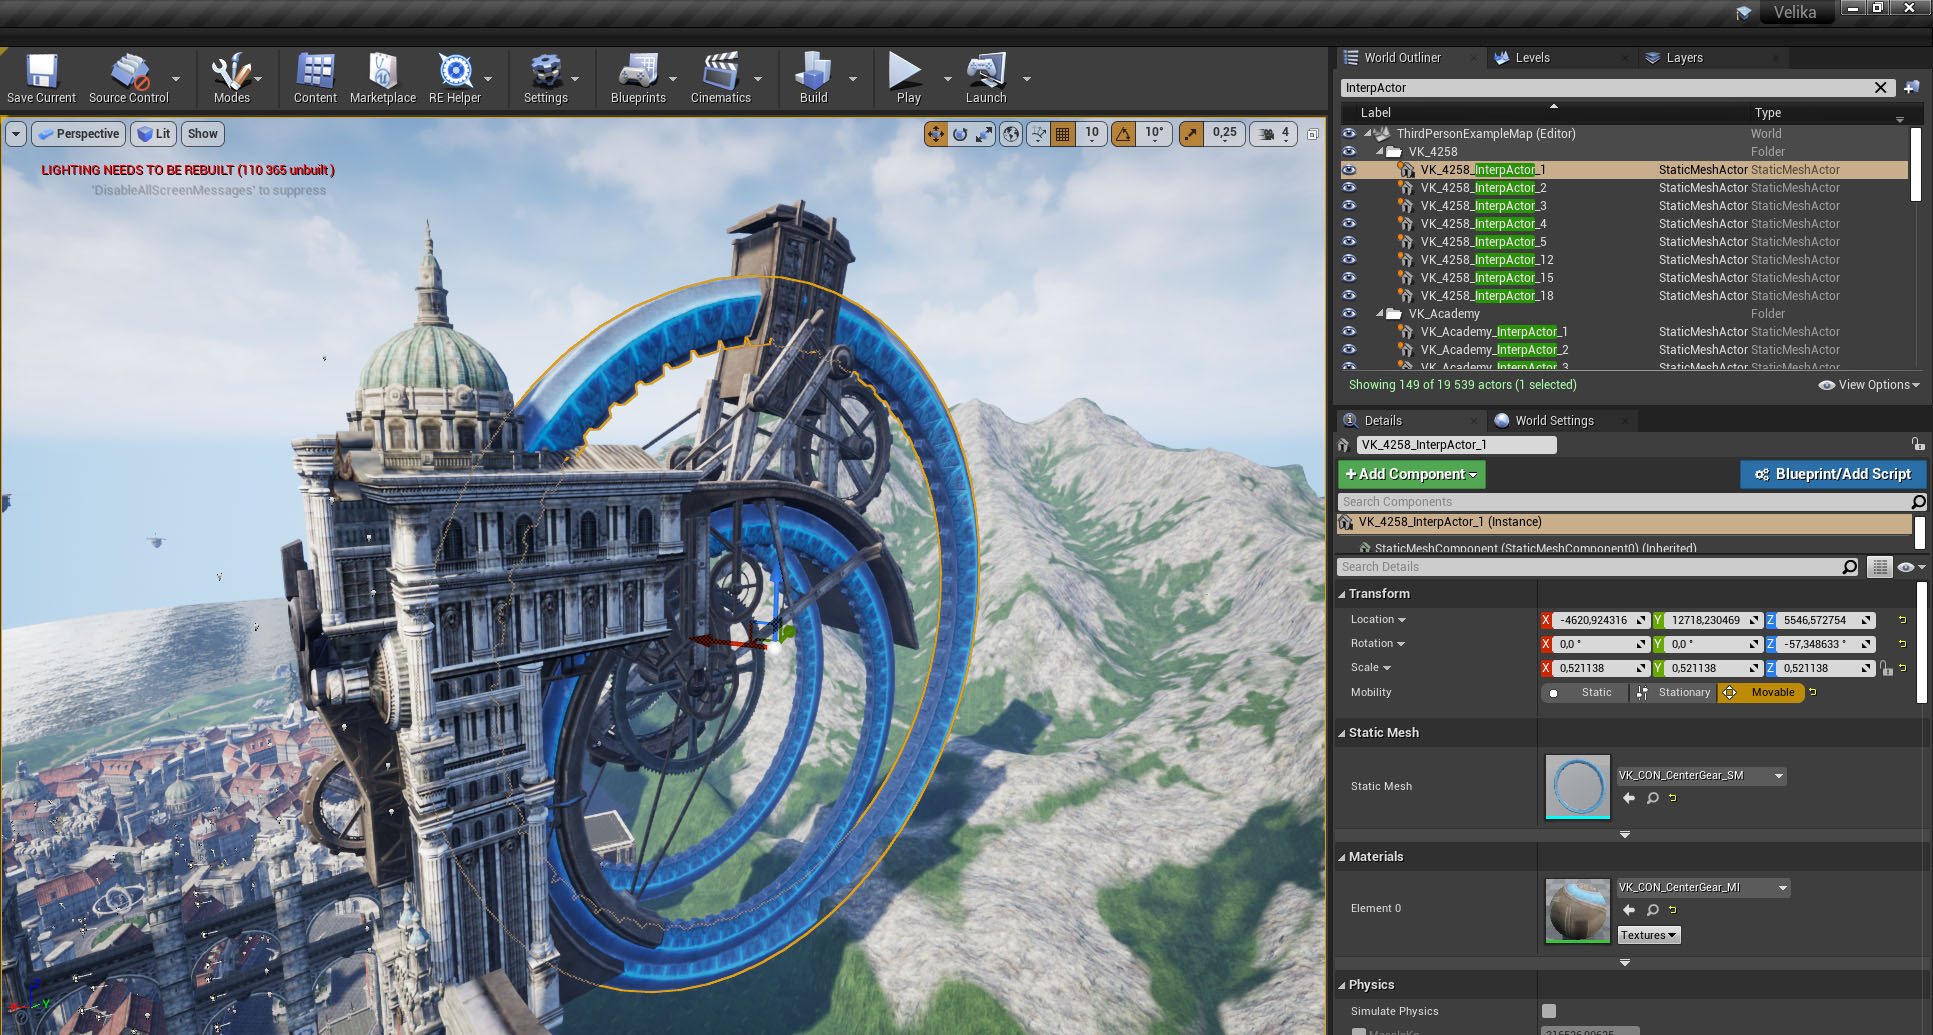This screenshot has width=1933, height=1035.
Task: Hide VK_4258_InterpActor_1 in outliner
Action: 1349,170
